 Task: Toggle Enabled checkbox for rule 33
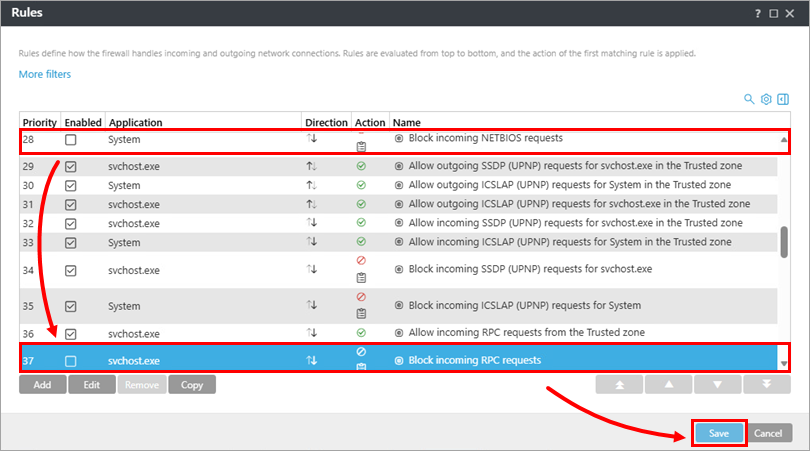pyautogui.click(x=71, y=243)
